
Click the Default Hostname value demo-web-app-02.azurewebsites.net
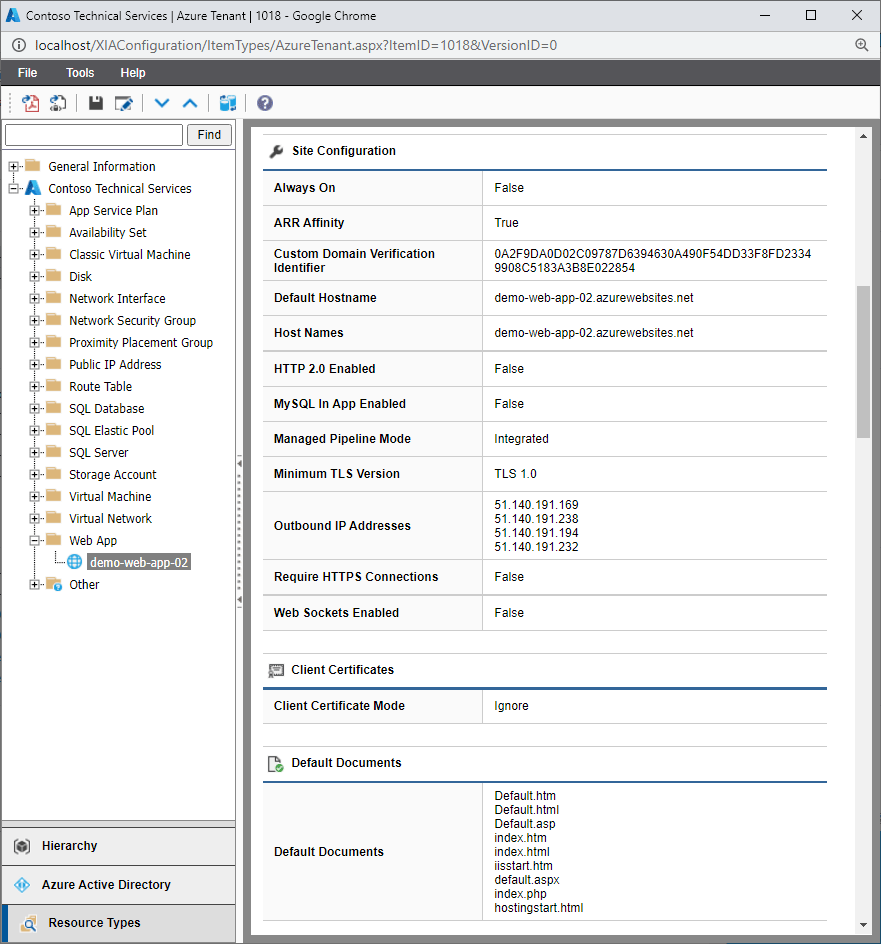[594, 298]
